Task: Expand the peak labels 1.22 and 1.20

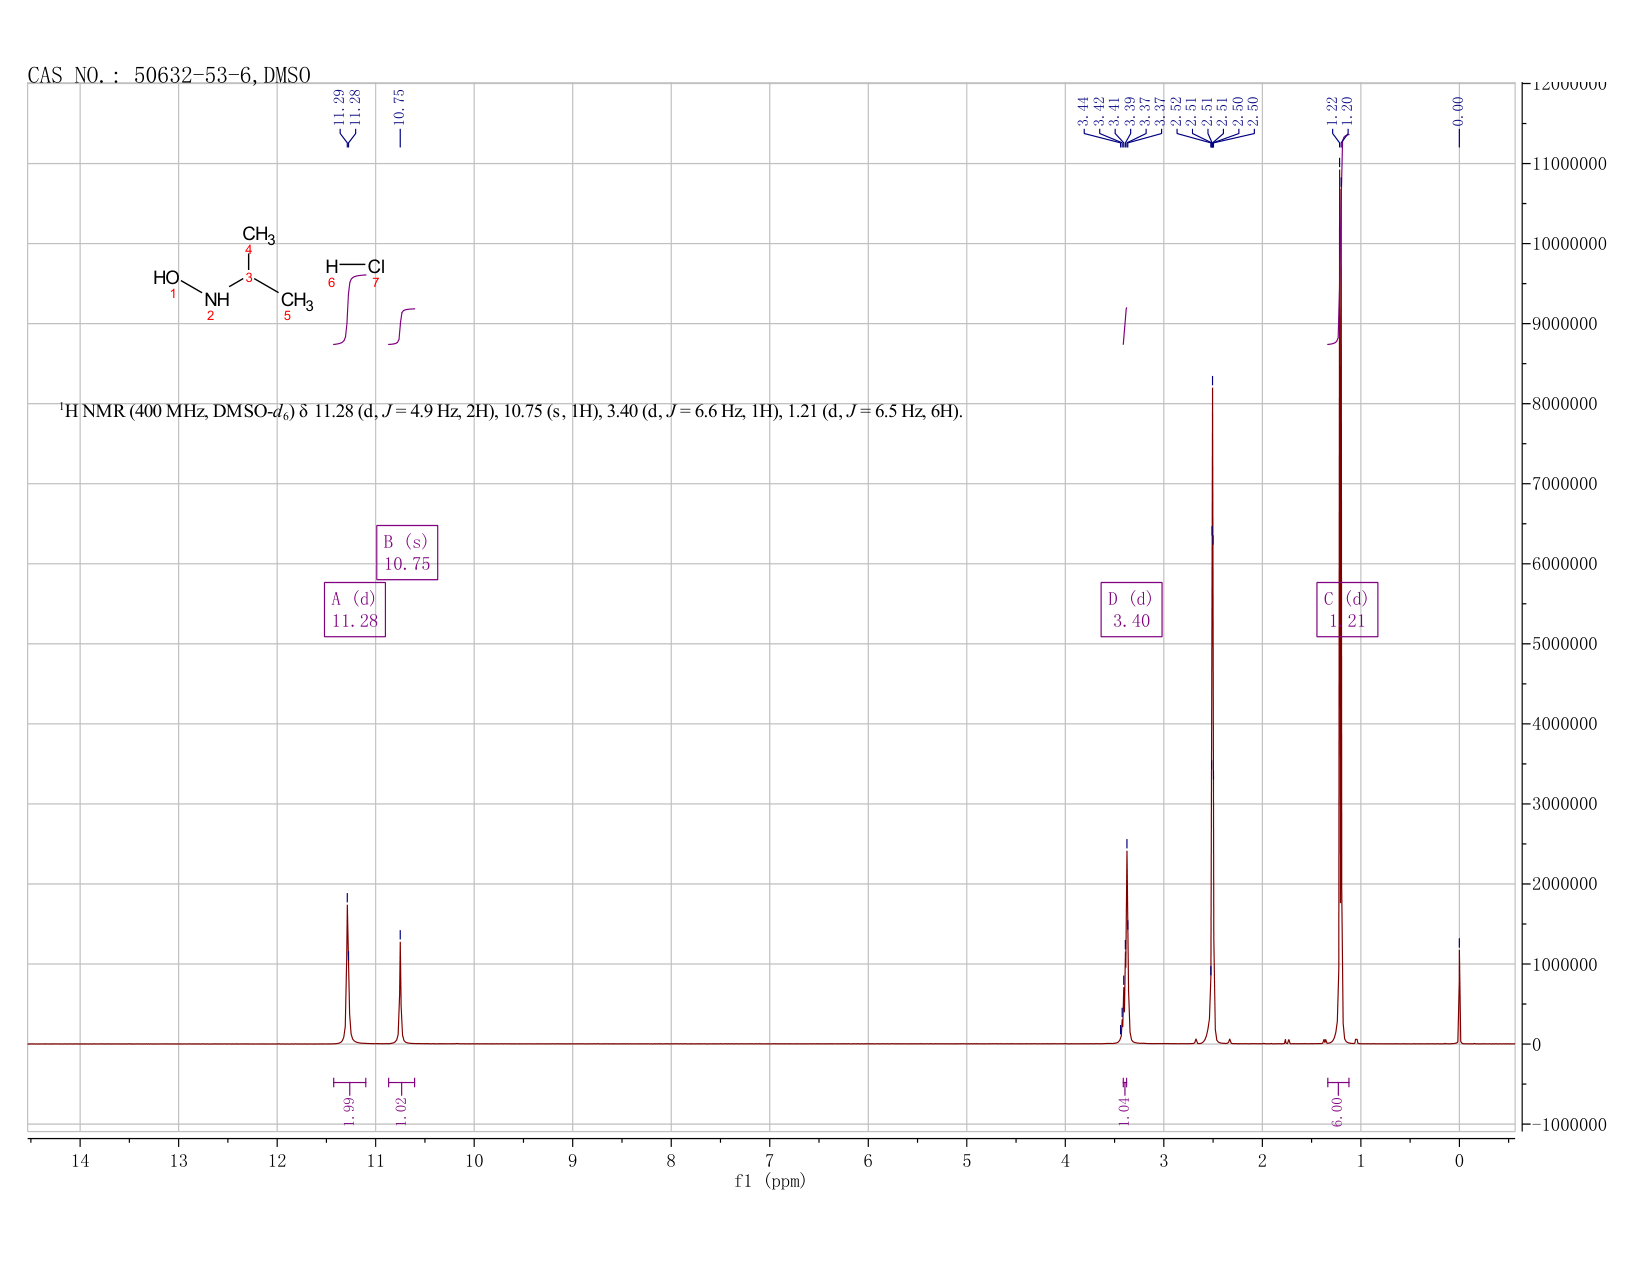Action: (1340, 110)
